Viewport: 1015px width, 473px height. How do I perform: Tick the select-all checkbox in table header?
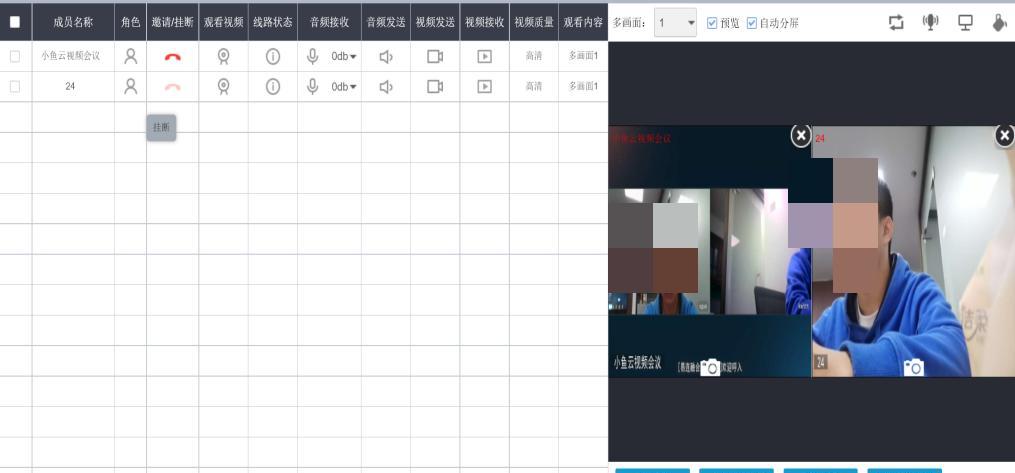pos(15,22)
